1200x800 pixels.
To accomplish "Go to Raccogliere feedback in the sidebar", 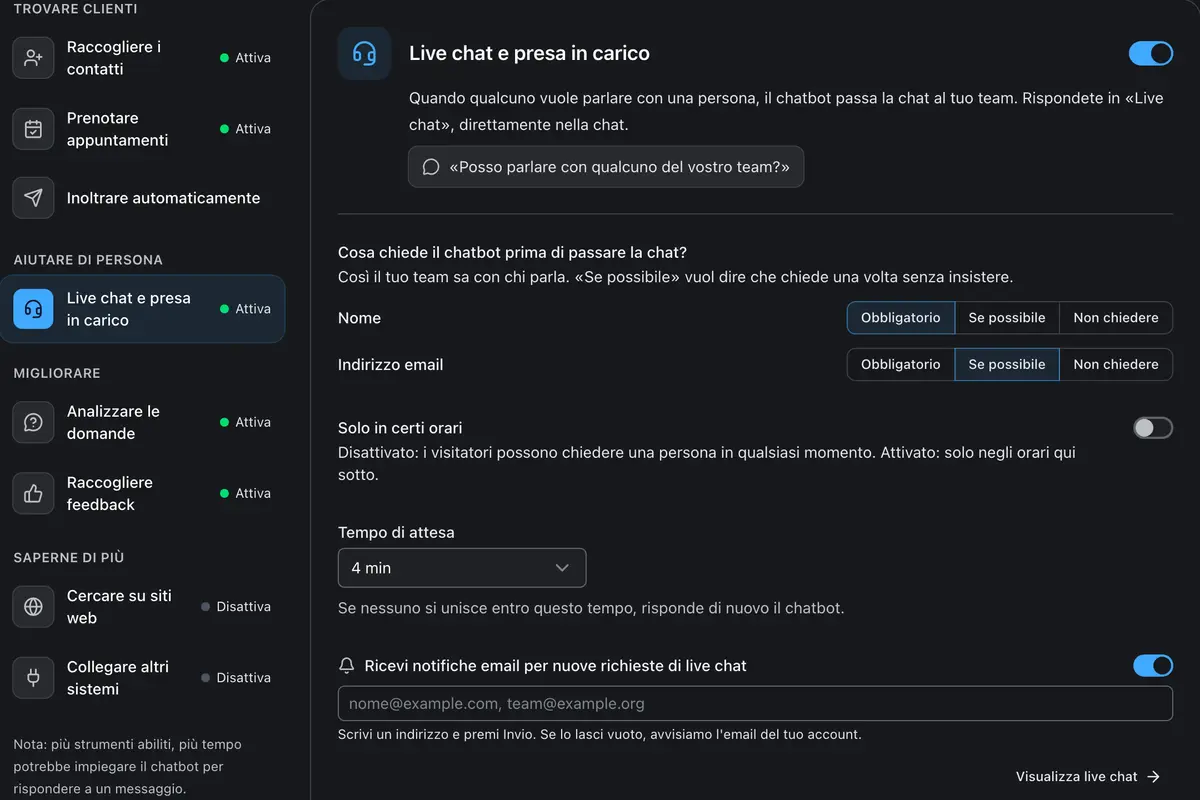I will click(x=142, y=493).
